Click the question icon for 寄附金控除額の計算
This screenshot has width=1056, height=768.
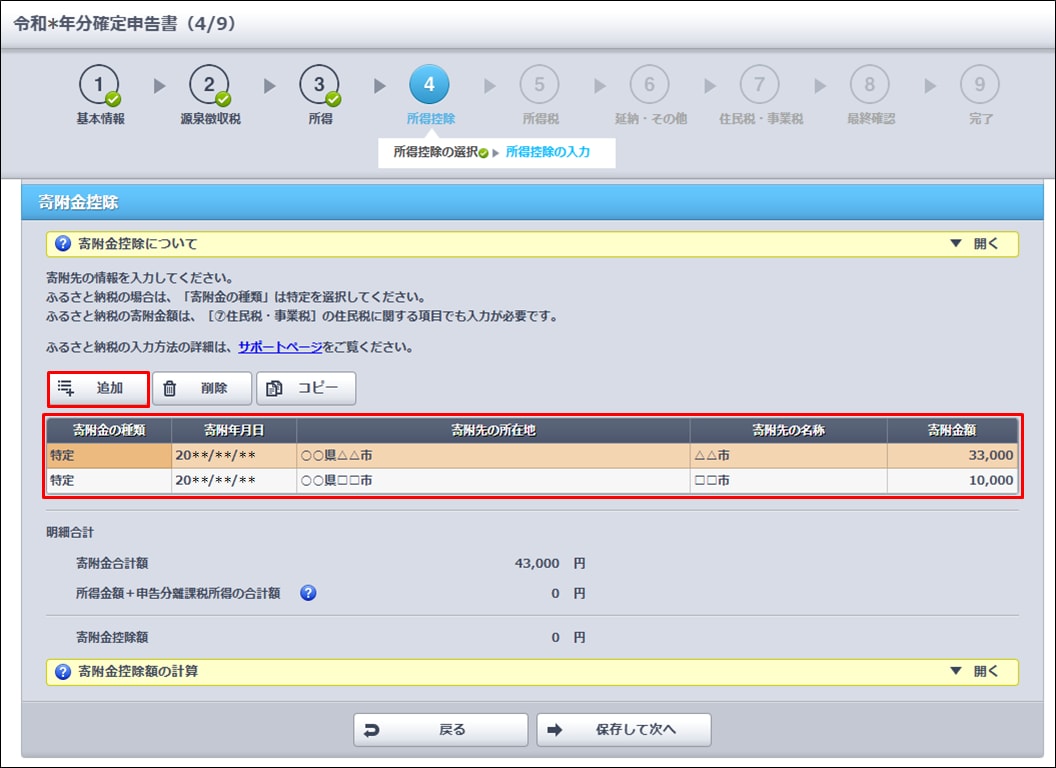tap(63, 672)
